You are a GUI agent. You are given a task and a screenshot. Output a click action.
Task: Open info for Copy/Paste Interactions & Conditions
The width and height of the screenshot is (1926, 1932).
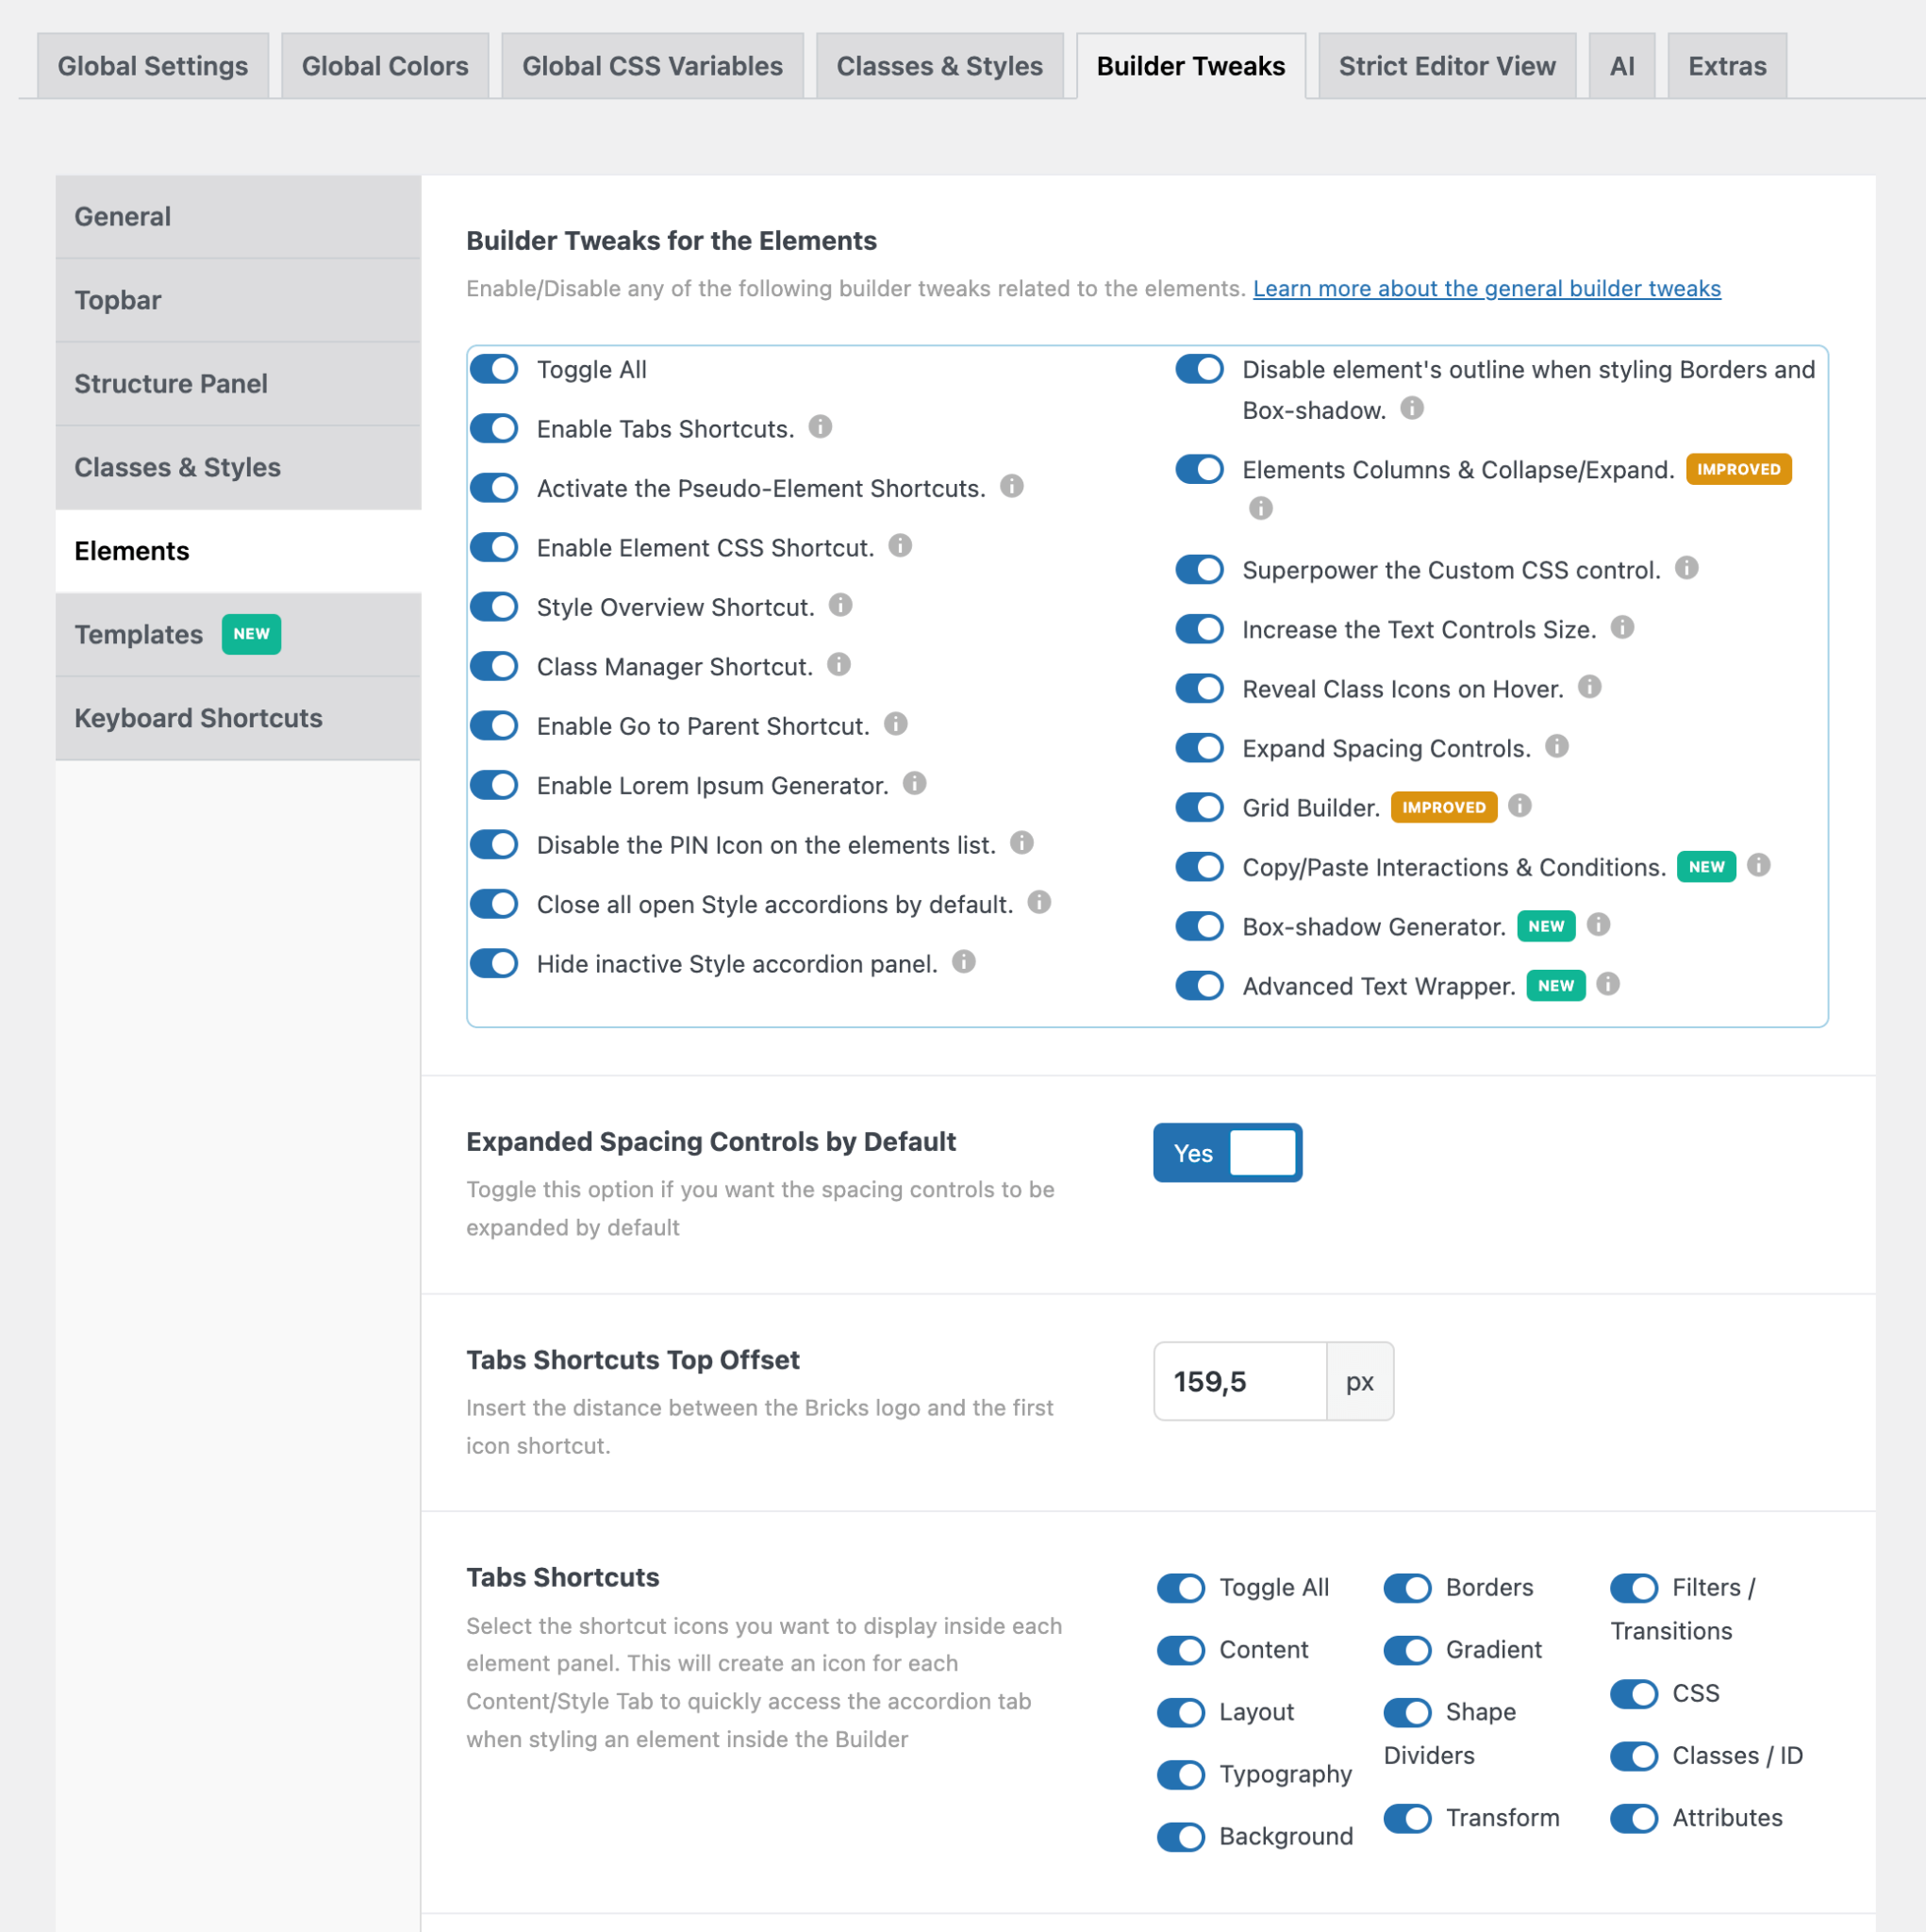click(x=1759, y=866)
